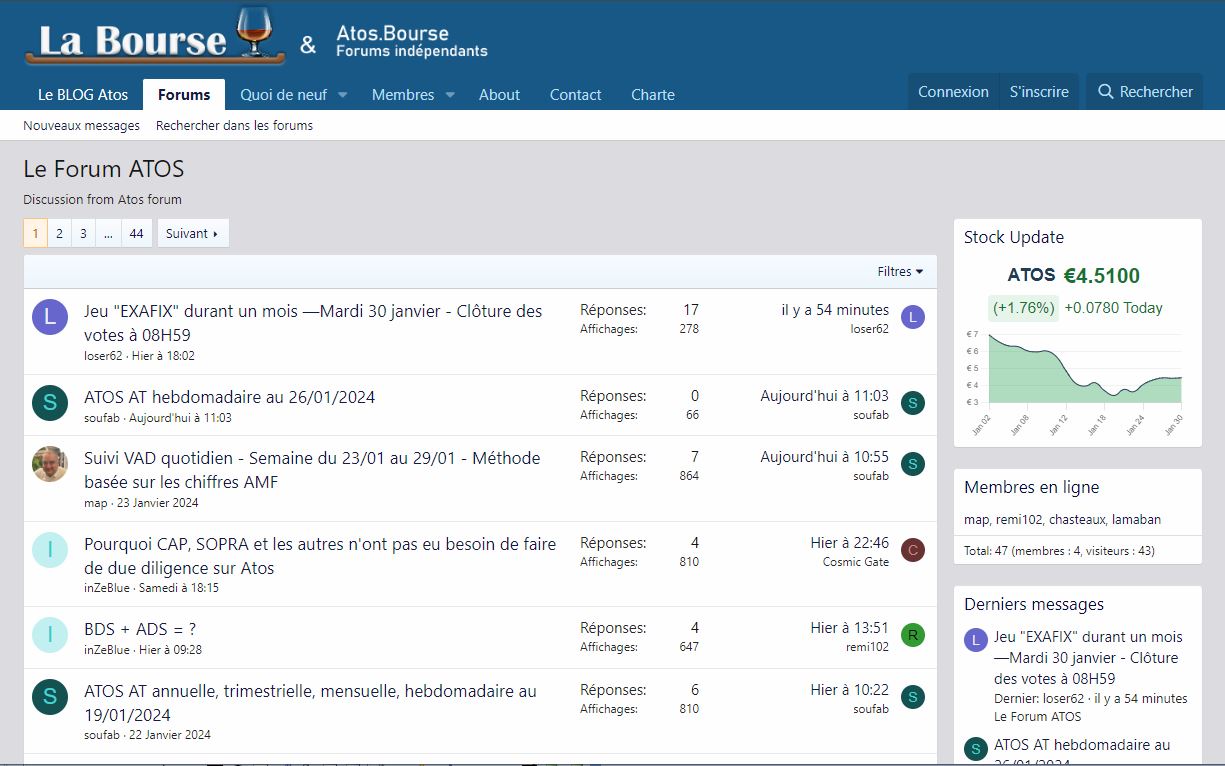Click inZeBlue's avatar on 'BDS + ADS = ?' thread

click(x=50, y=634)
